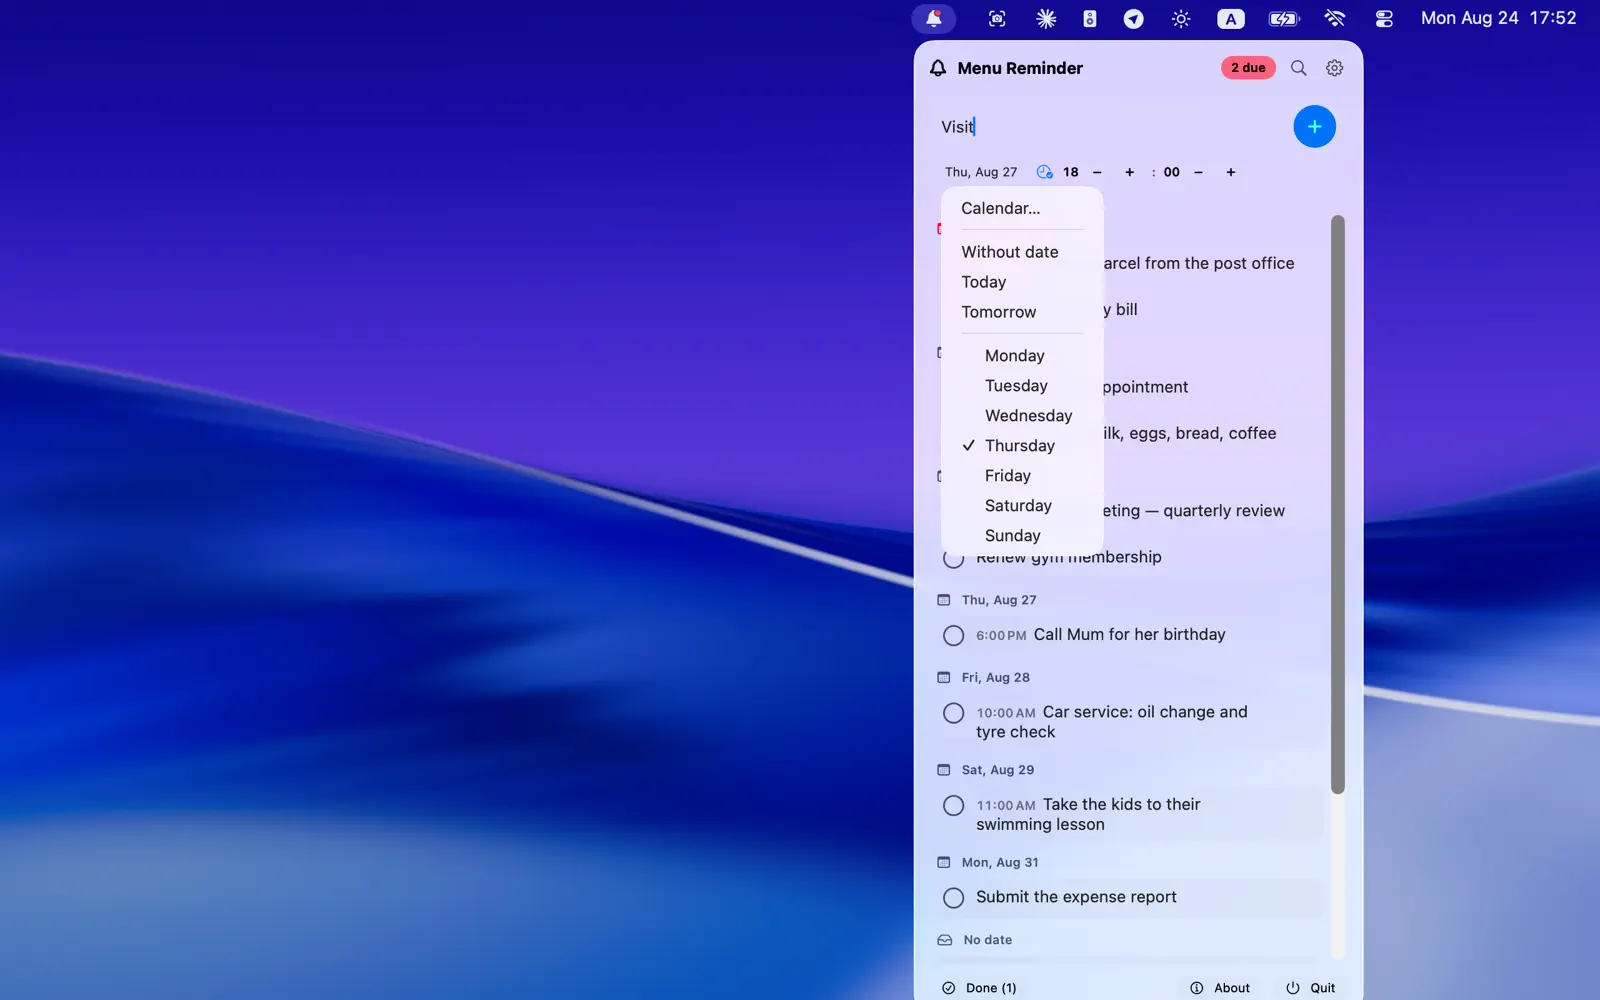Show completed items via Done (1)
The image size is (1600, 1000).
click(x=979, y=988)
